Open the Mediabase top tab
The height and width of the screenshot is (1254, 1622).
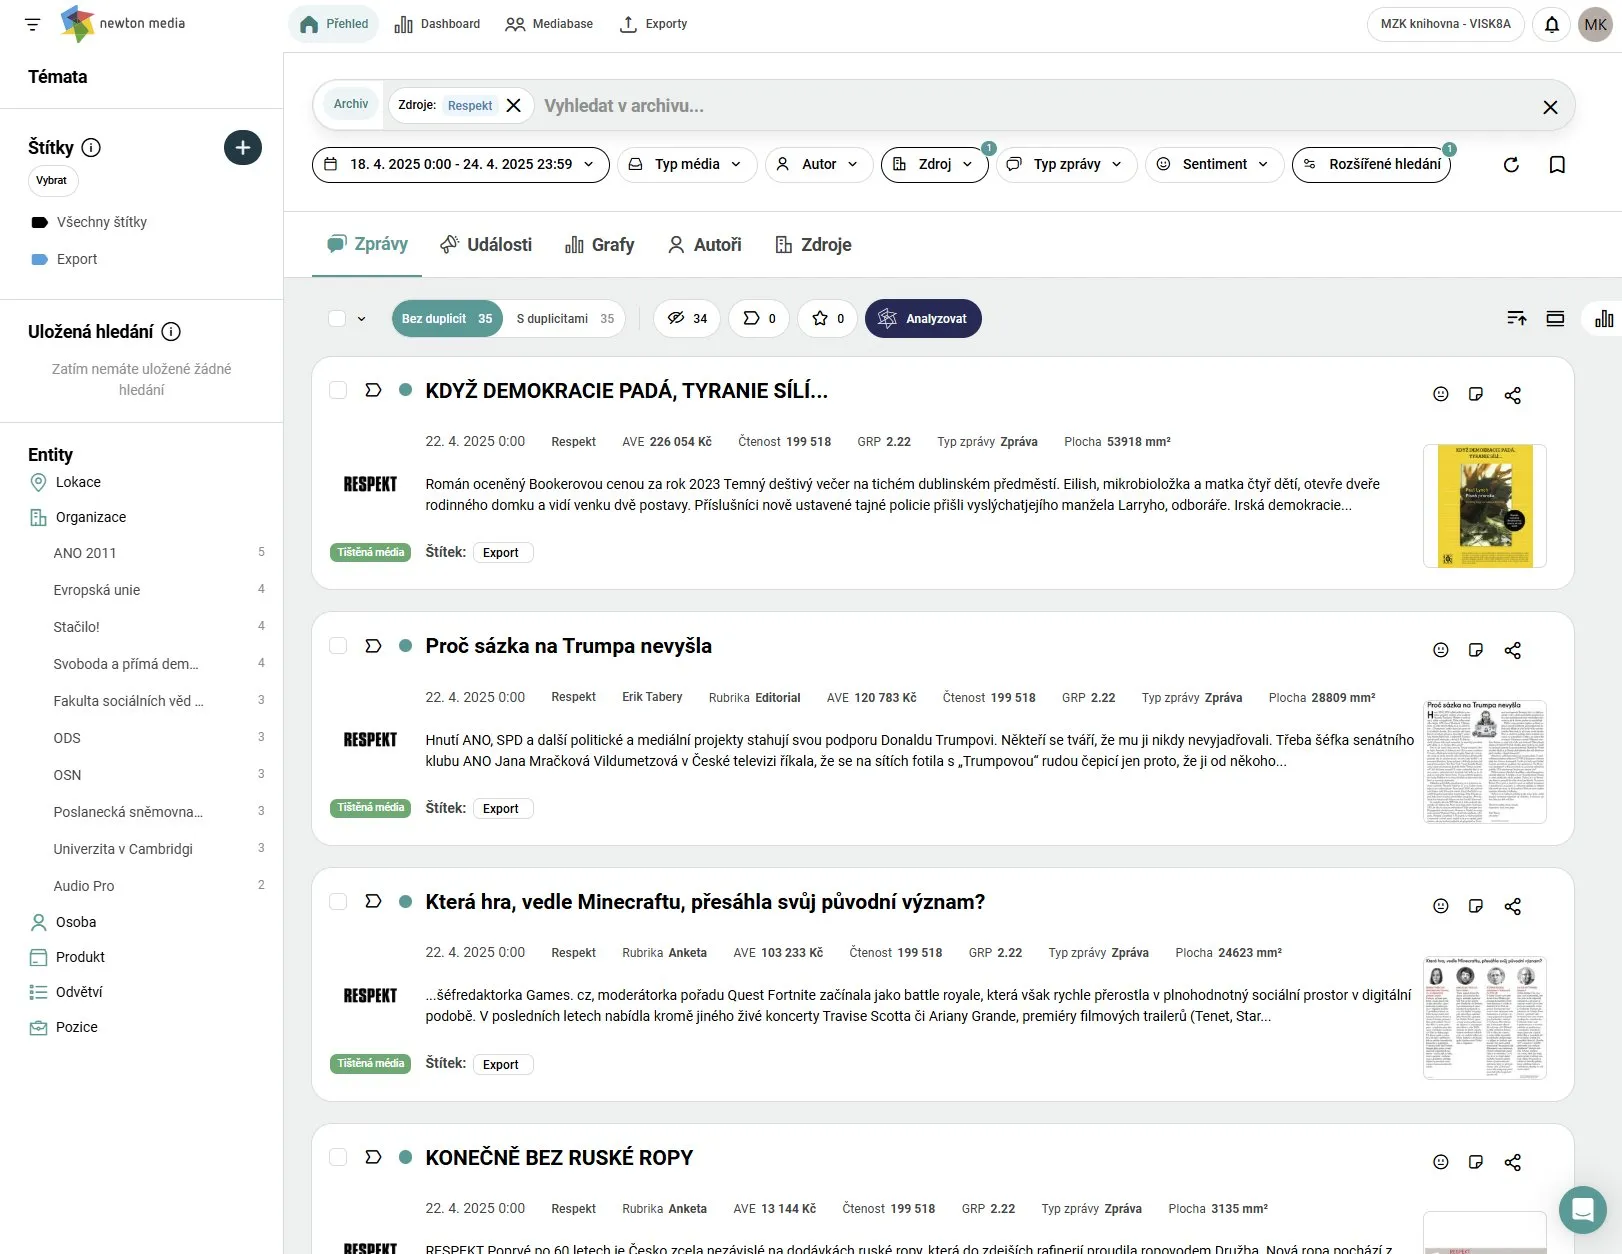point(549,24)
